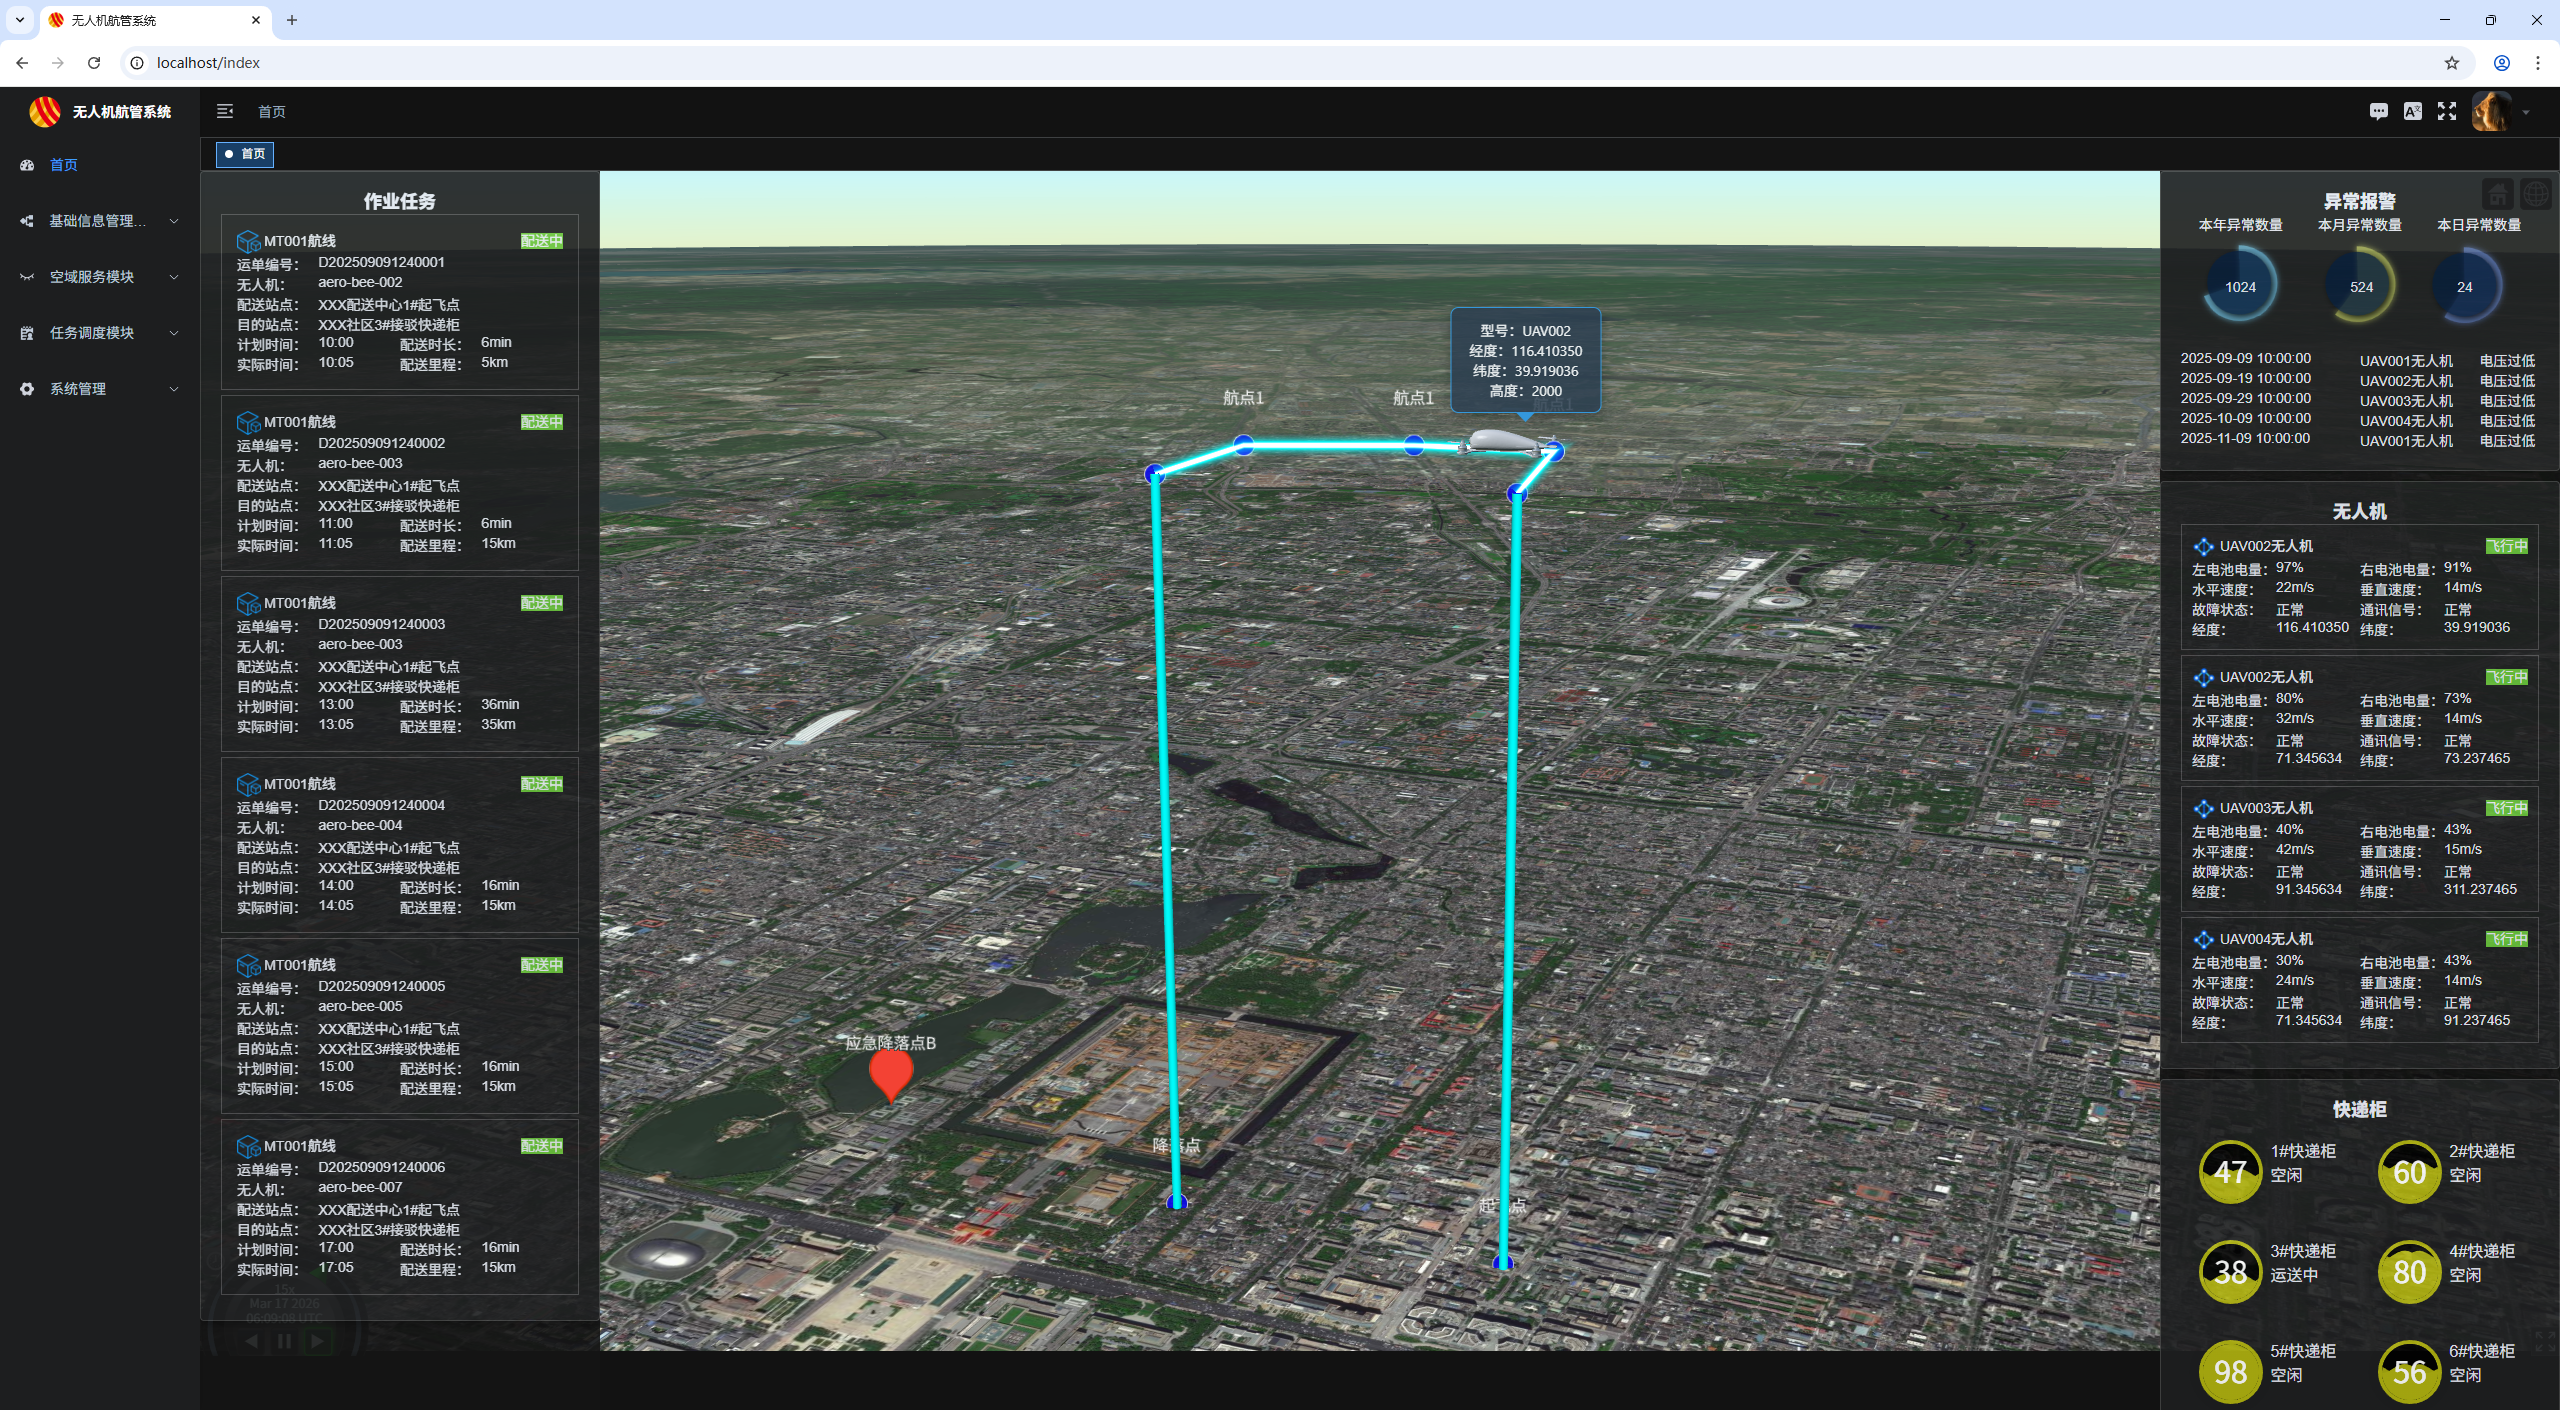This screenshot has height=1410, width=2560.
Task: Enter fullscreen with the expand arrows icon
Action: [2446, 111]
